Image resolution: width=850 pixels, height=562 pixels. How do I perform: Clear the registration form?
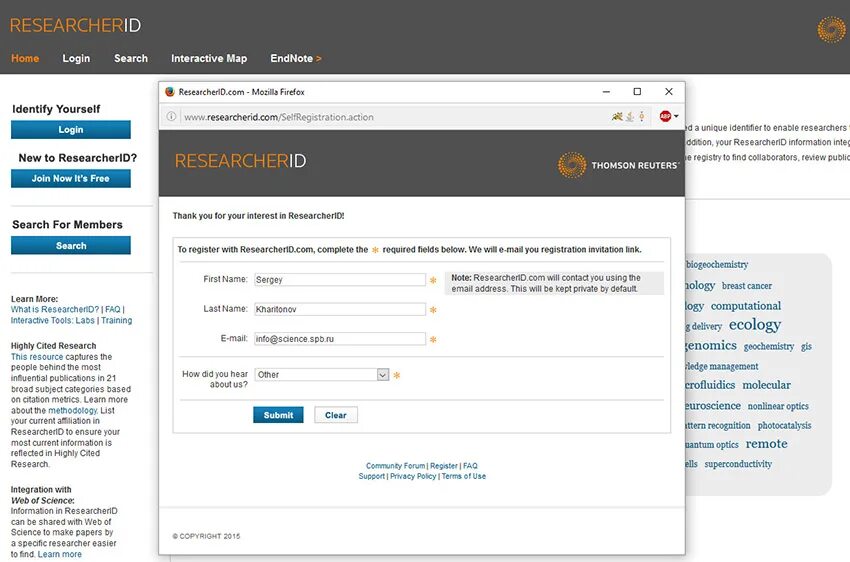click(336, 415)
